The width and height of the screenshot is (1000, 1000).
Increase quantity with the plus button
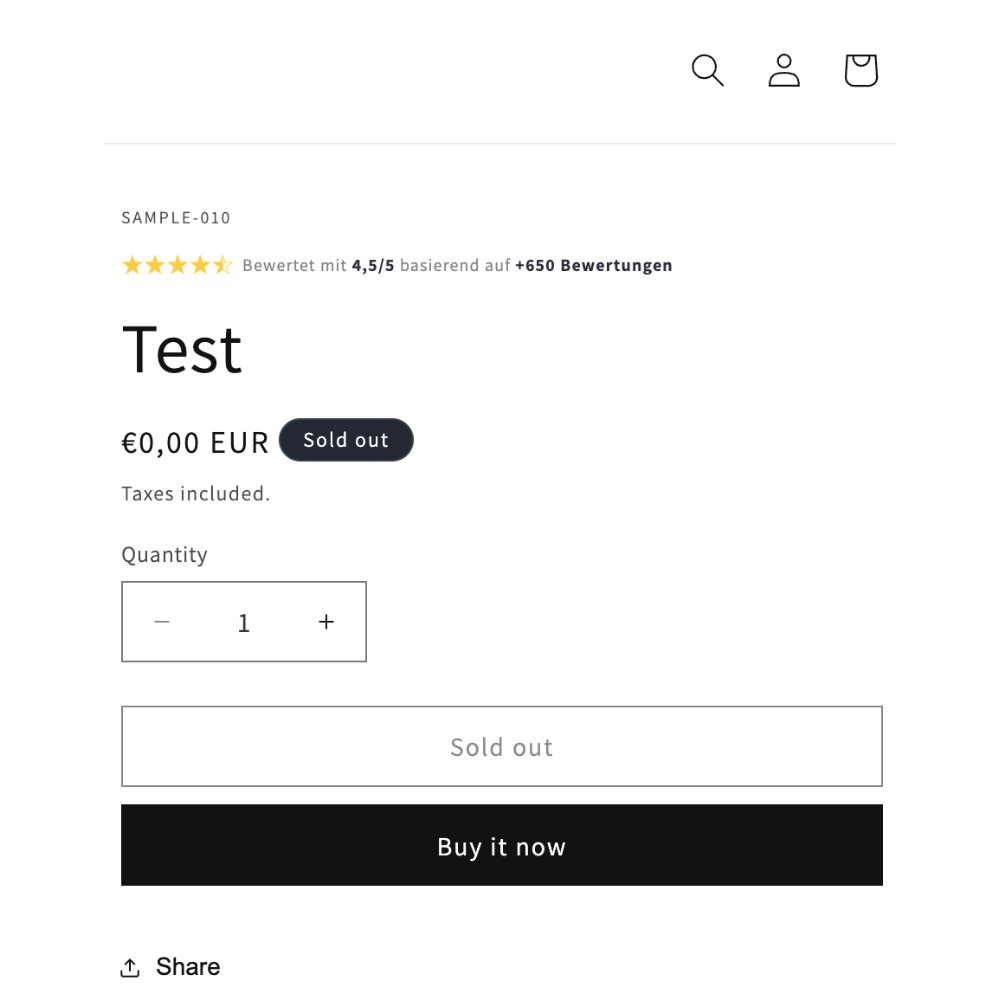pos(326,622)
